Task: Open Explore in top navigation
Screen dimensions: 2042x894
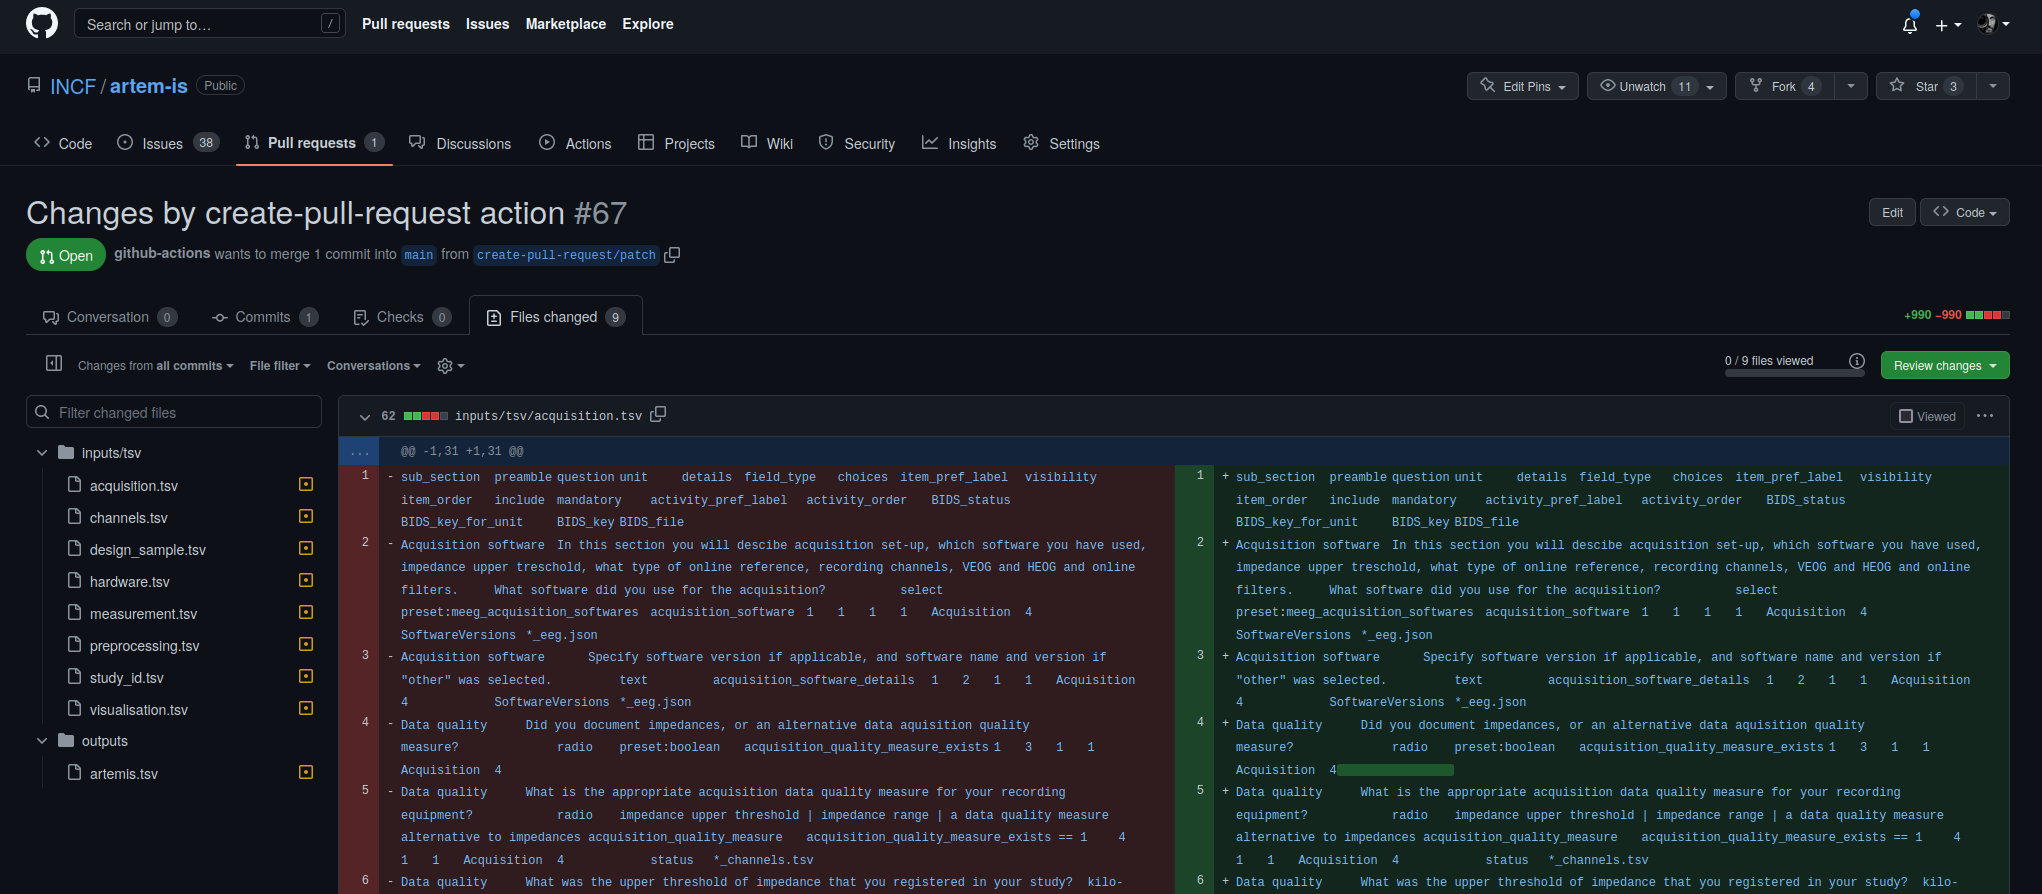Action: click(648, 24)
